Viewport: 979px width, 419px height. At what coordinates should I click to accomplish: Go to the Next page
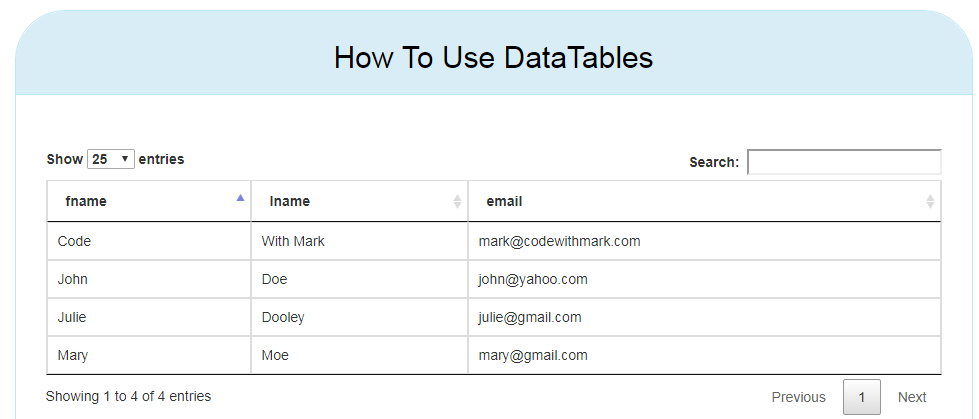pos(911,397)
